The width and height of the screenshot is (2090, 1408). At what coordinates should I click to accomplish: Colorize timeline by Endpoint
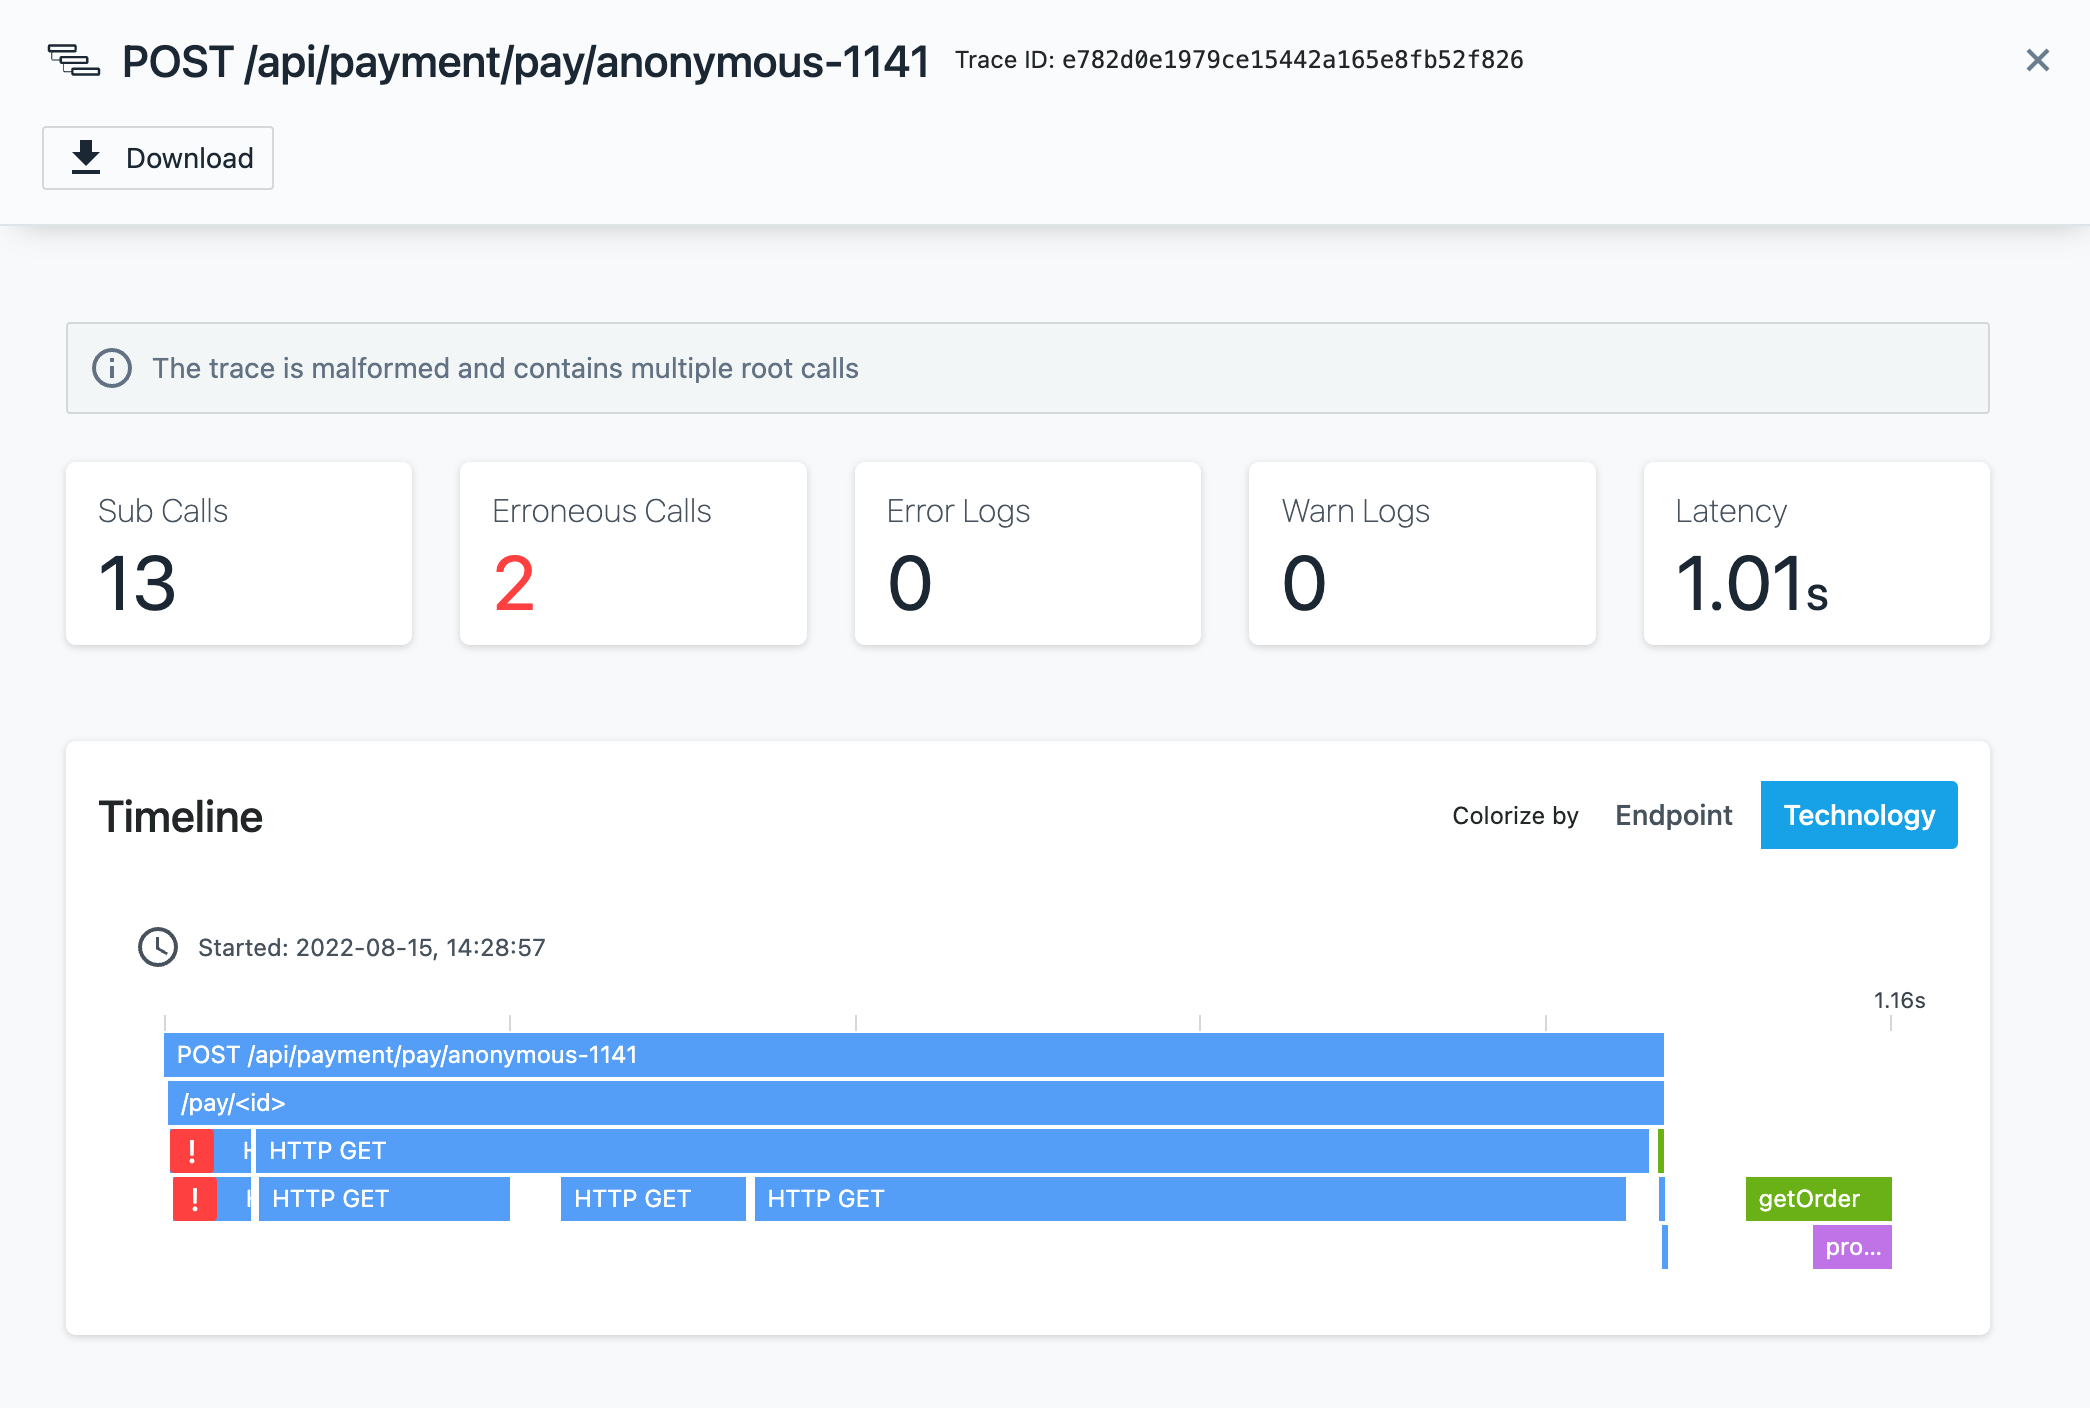coord(1673,815)
